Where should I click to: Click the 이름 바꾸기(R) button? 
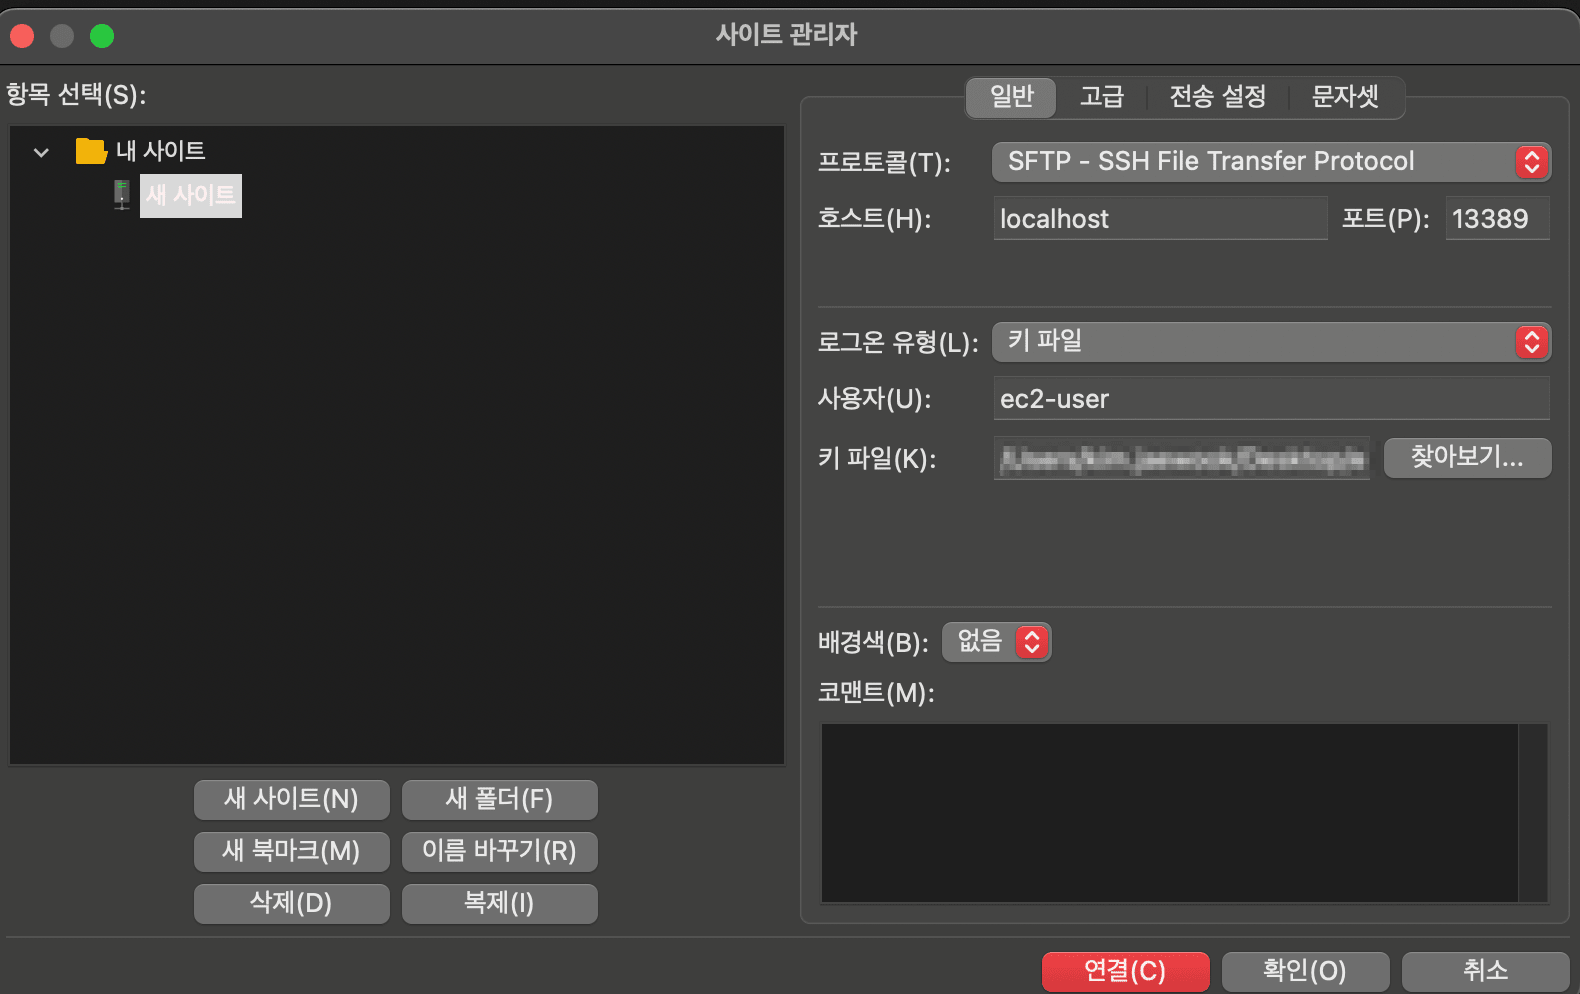coord(499,851)
